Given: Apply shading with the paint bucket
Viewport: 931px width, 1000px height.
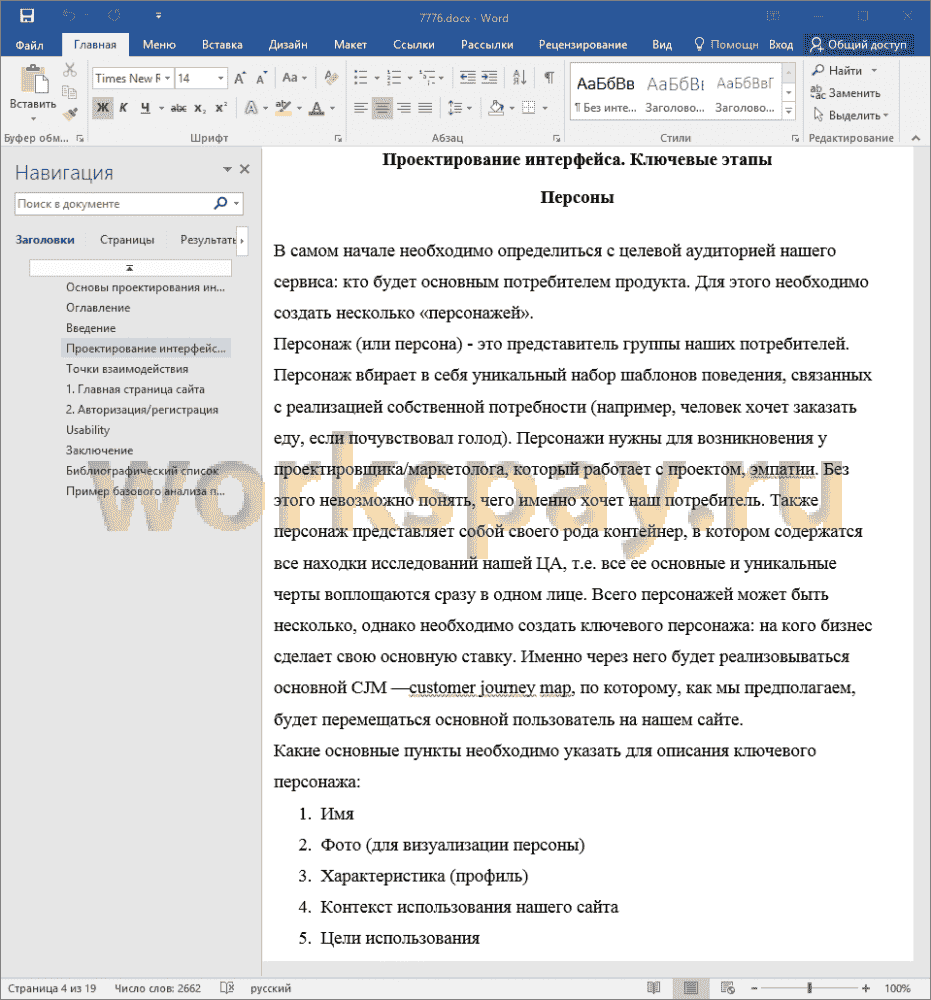Looking at the screenshot, I should (496, 108).
